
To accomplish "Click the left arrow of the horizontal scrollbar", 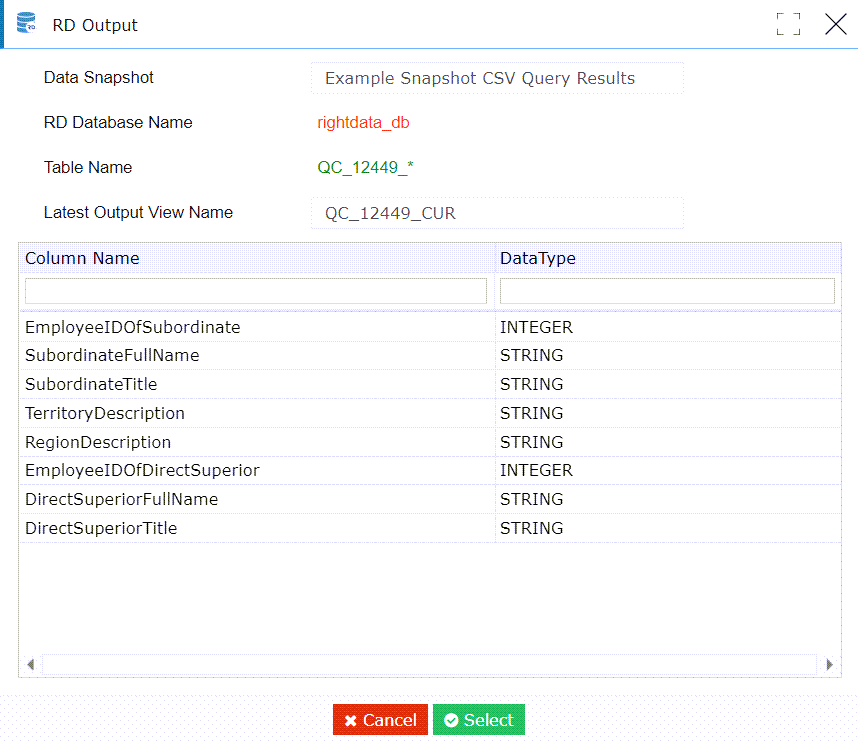I will click(30, 664).
